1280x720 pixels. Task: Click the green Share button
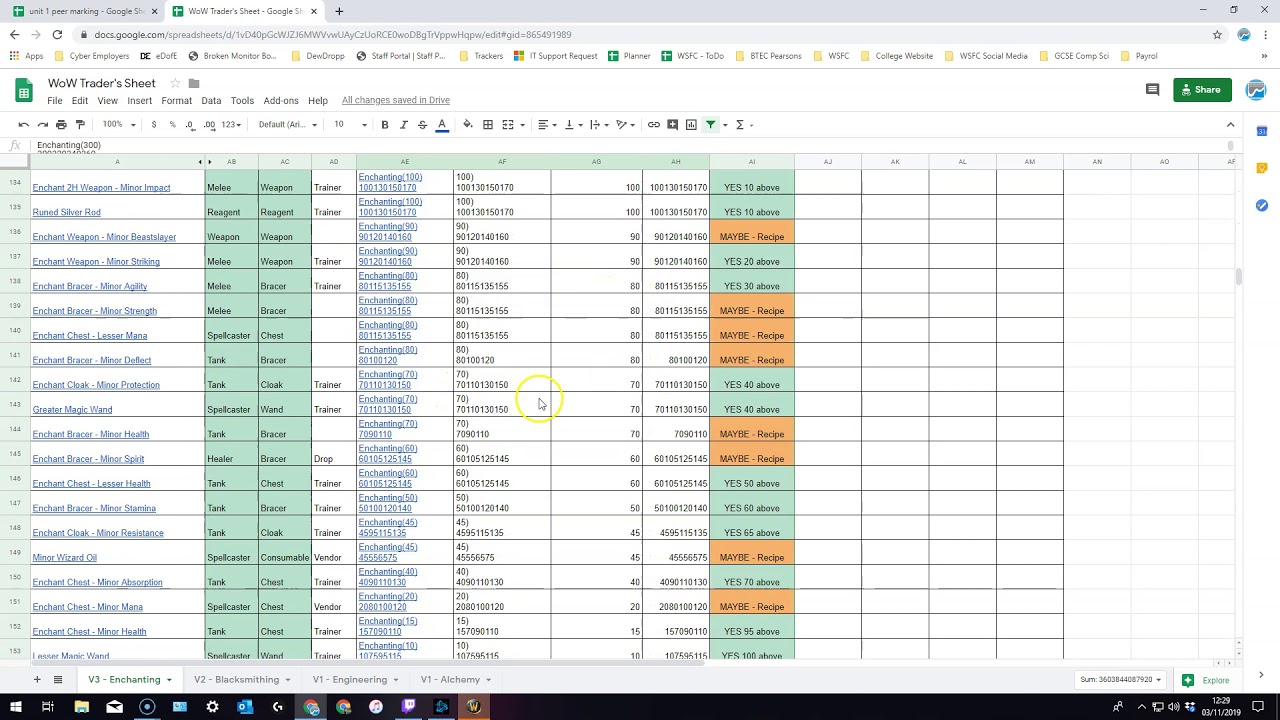[1202, 90]
